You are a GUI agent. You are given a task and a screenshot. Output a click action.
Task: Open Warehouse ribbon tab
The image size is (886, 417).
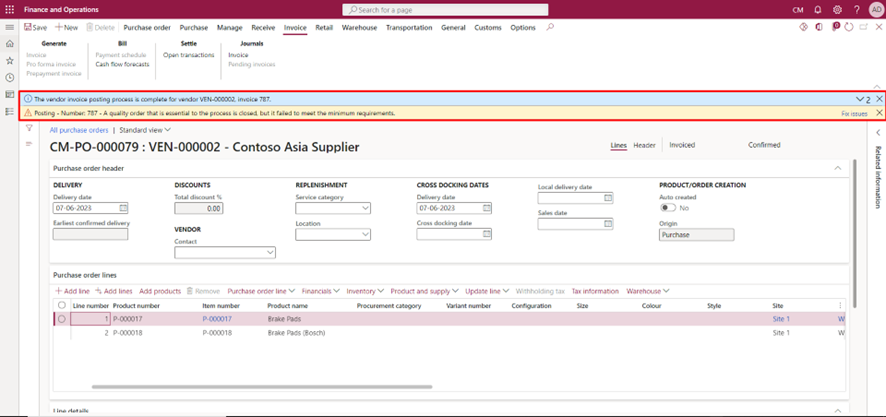pyautogui.click(x=359, y=27)
